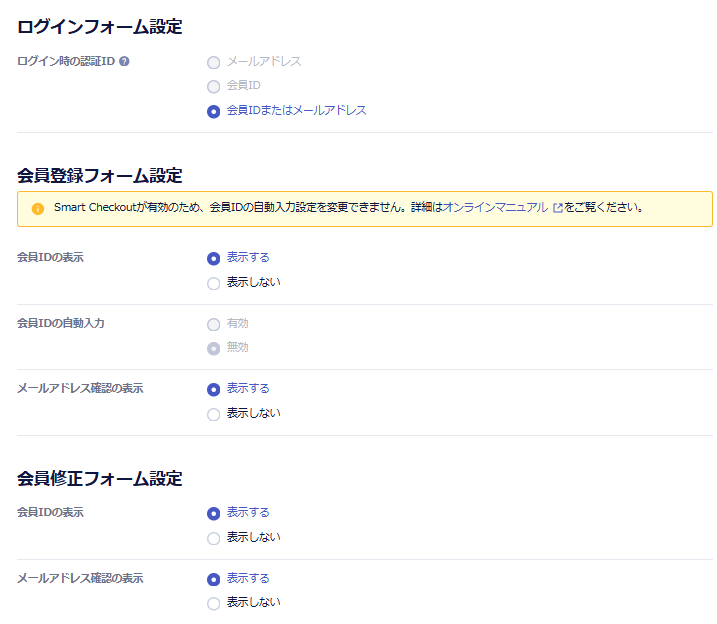717x624 pixels.
Task: Click the orange info icon in the Smart Checkout notice
Action: click(37, 209)
